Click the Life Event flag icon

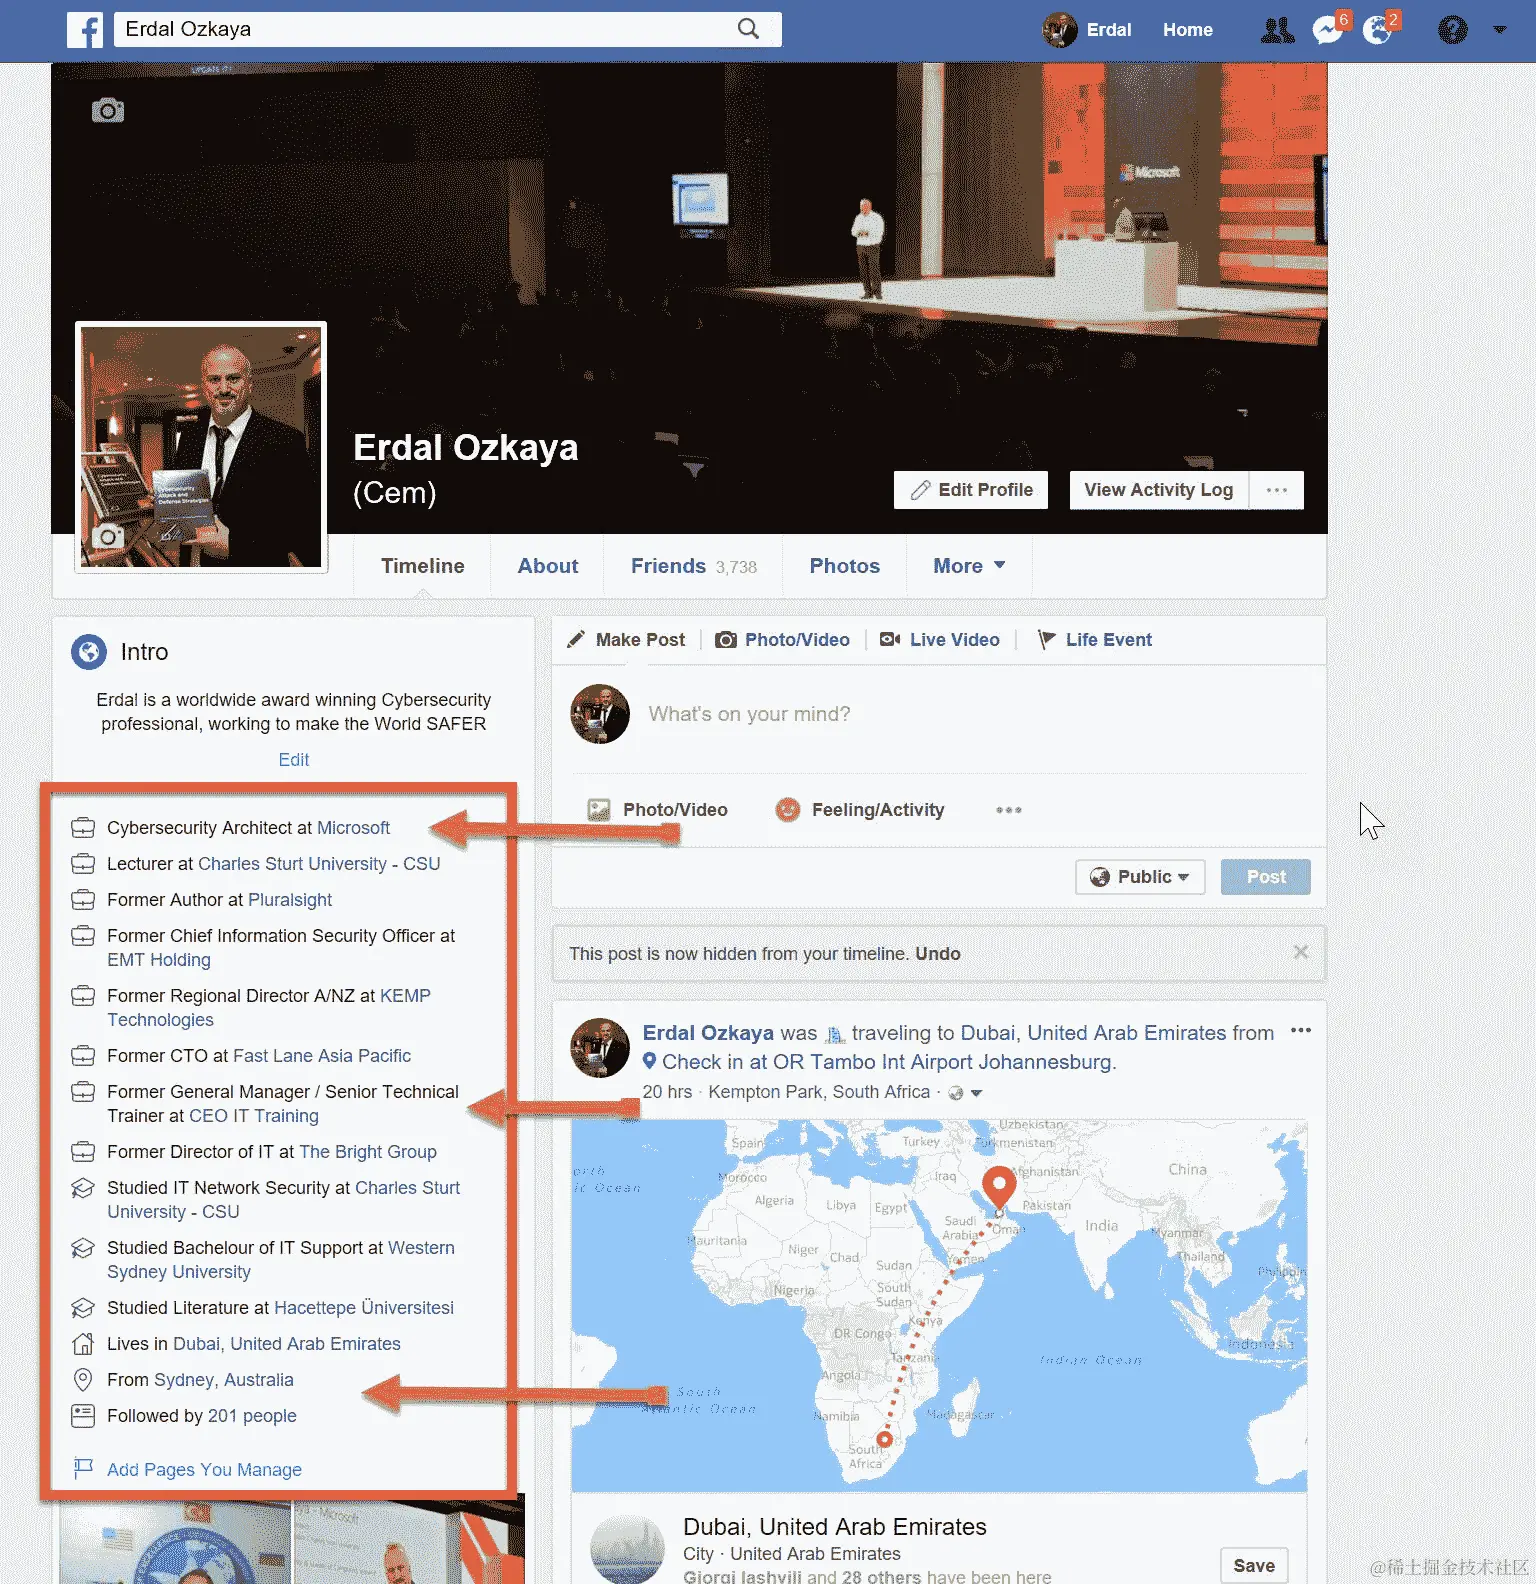click(x=1046, y=640)
